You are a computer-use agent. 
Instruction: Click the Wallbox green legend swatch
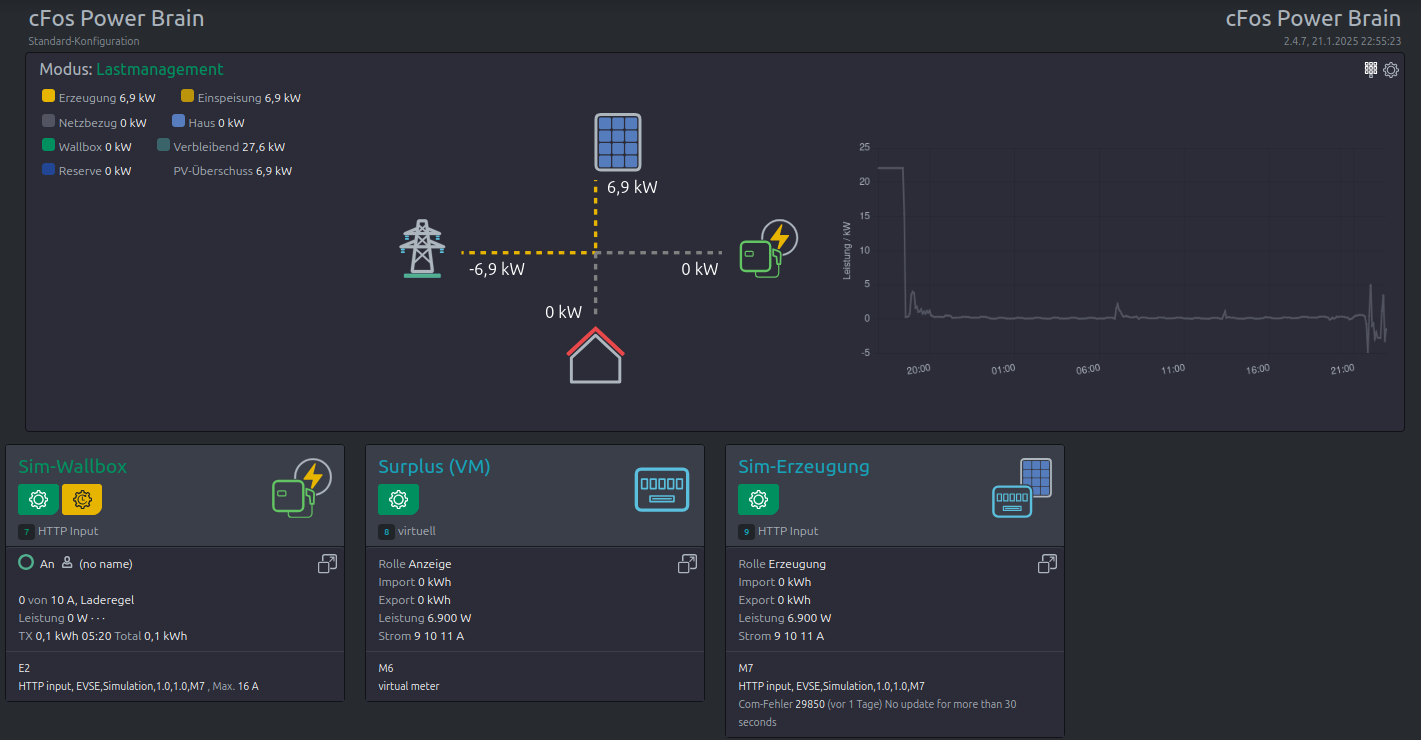point(49,145)
